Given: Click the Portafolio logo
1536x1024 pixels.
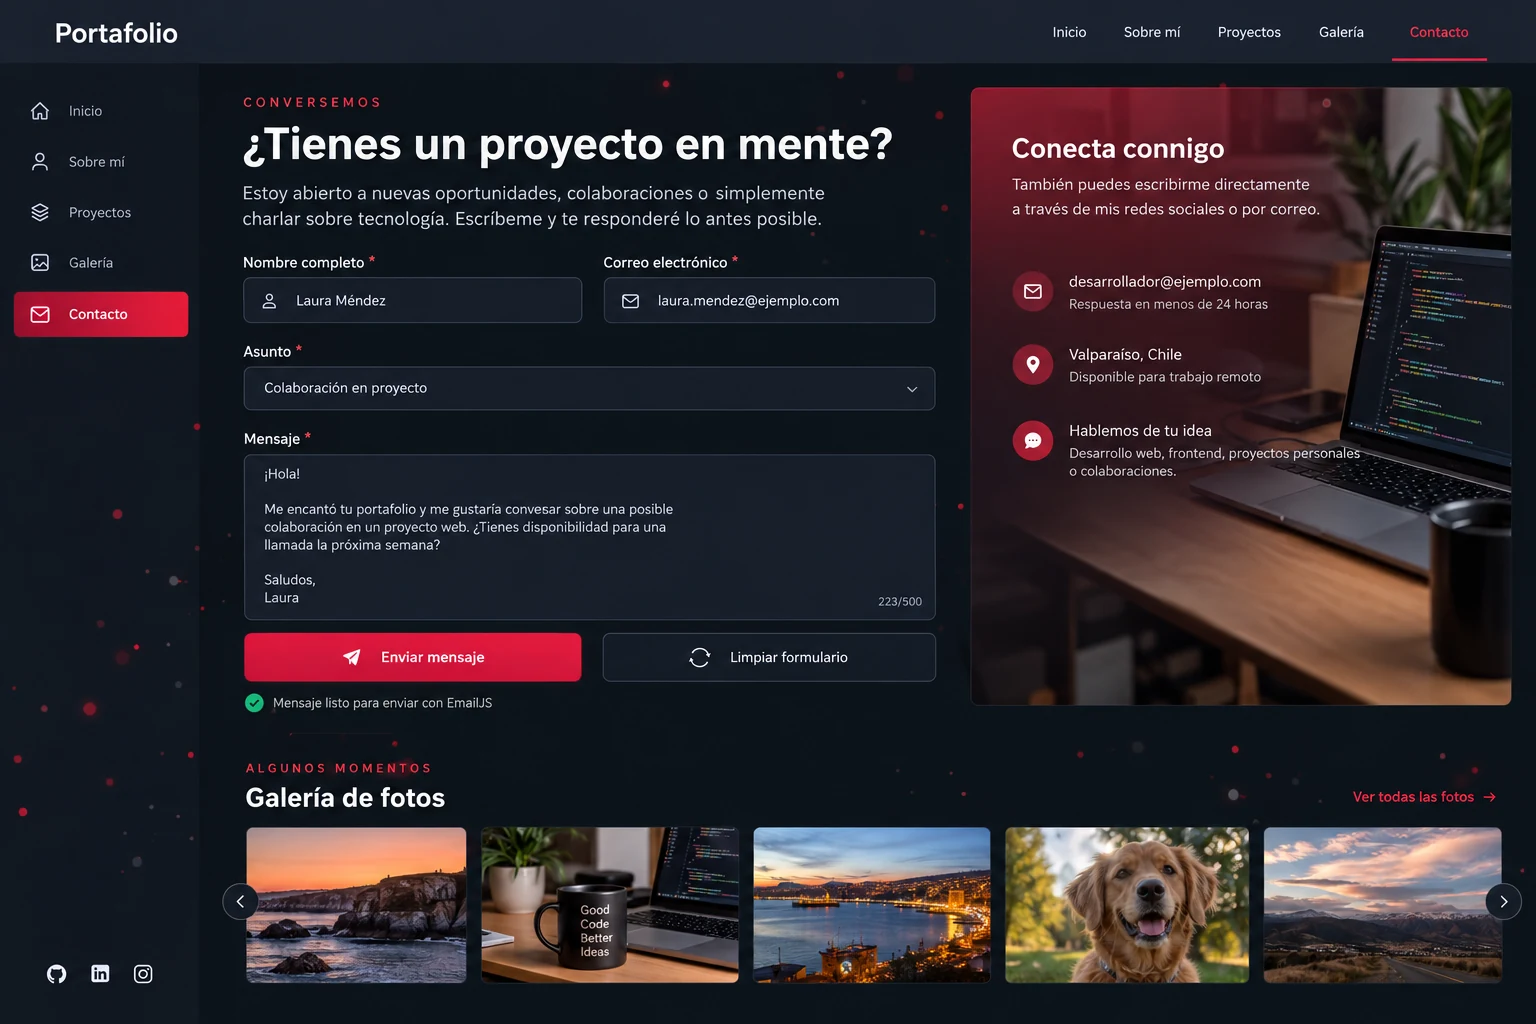Looking at the screenshot, I should (x=116, y=33).
